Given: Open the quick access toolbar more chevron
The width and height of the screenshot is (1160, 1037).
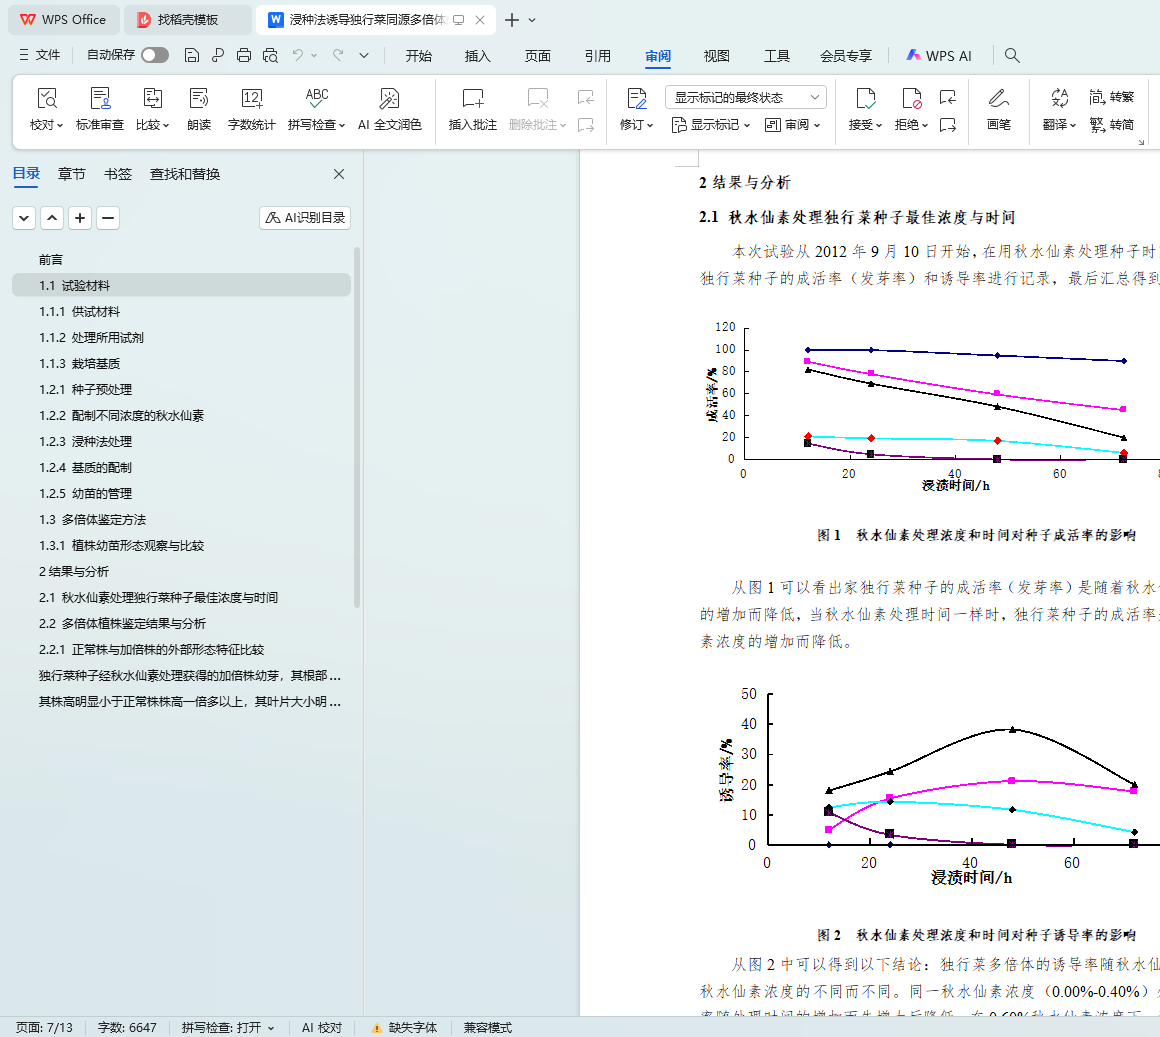Looking at the screenshot, I should 364,55.
